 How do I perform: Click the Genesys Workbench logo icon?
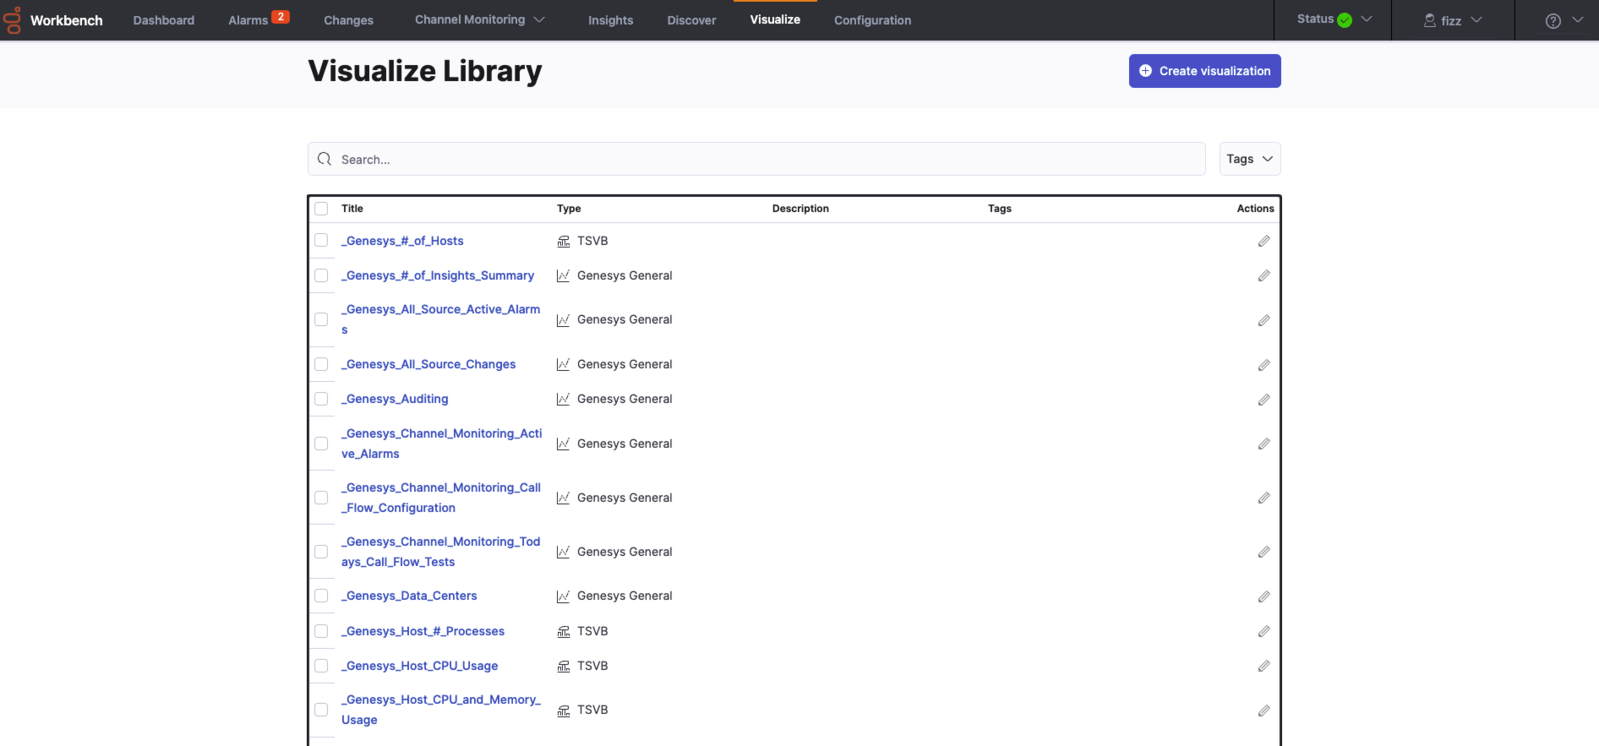click(12, 20)
